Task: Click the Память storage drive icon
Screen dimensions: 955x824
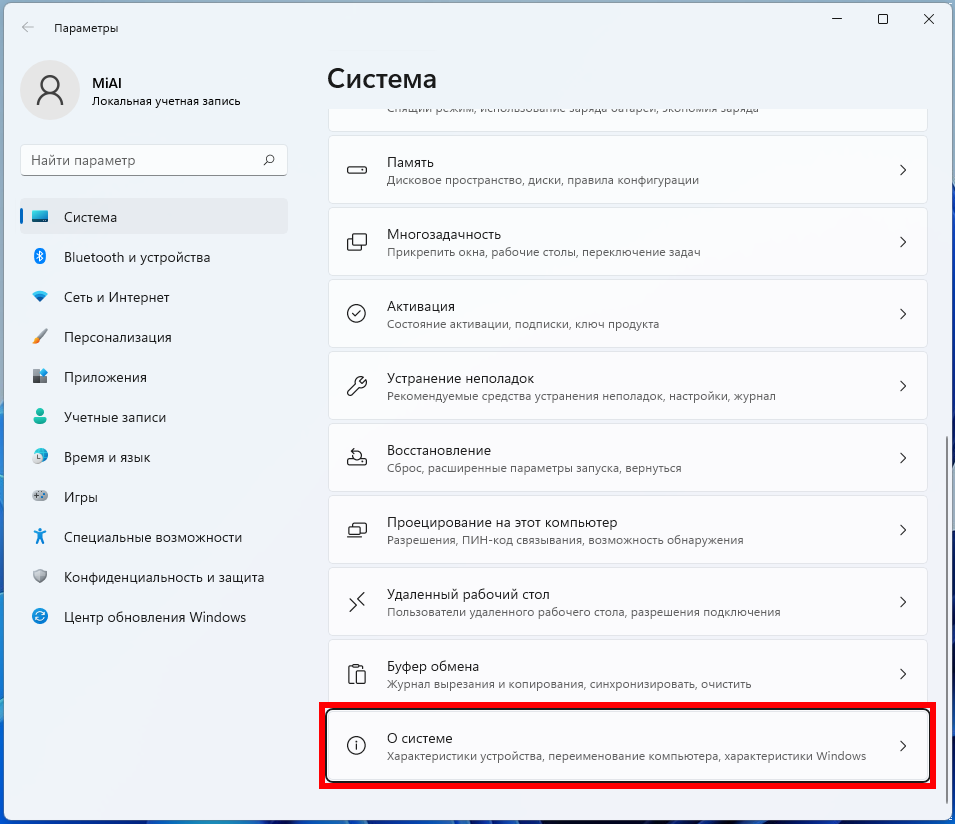Action: tap(356, 171)
